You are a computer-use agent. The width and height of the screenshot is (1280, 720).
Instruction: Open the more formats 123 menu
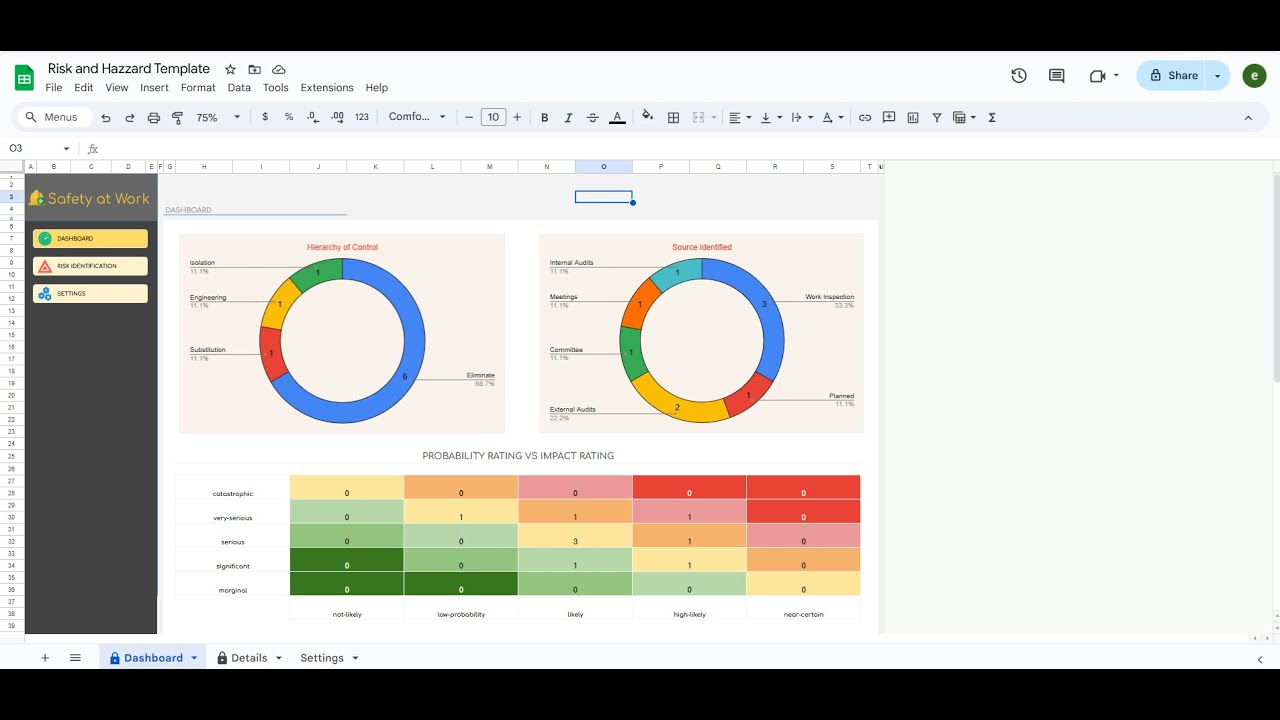point(362,117)
